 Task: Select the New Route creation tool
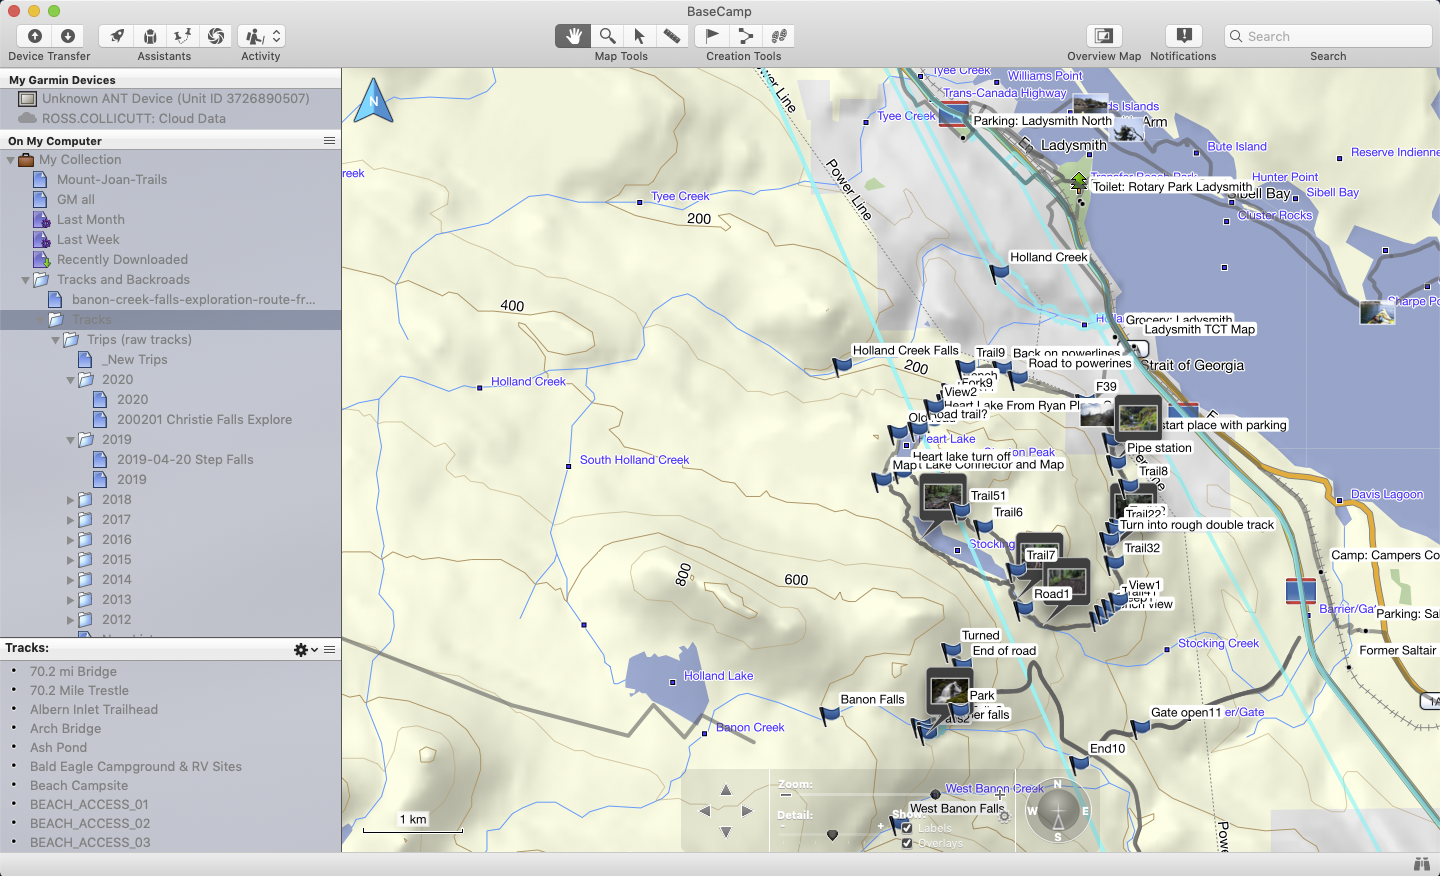point(745,36)
